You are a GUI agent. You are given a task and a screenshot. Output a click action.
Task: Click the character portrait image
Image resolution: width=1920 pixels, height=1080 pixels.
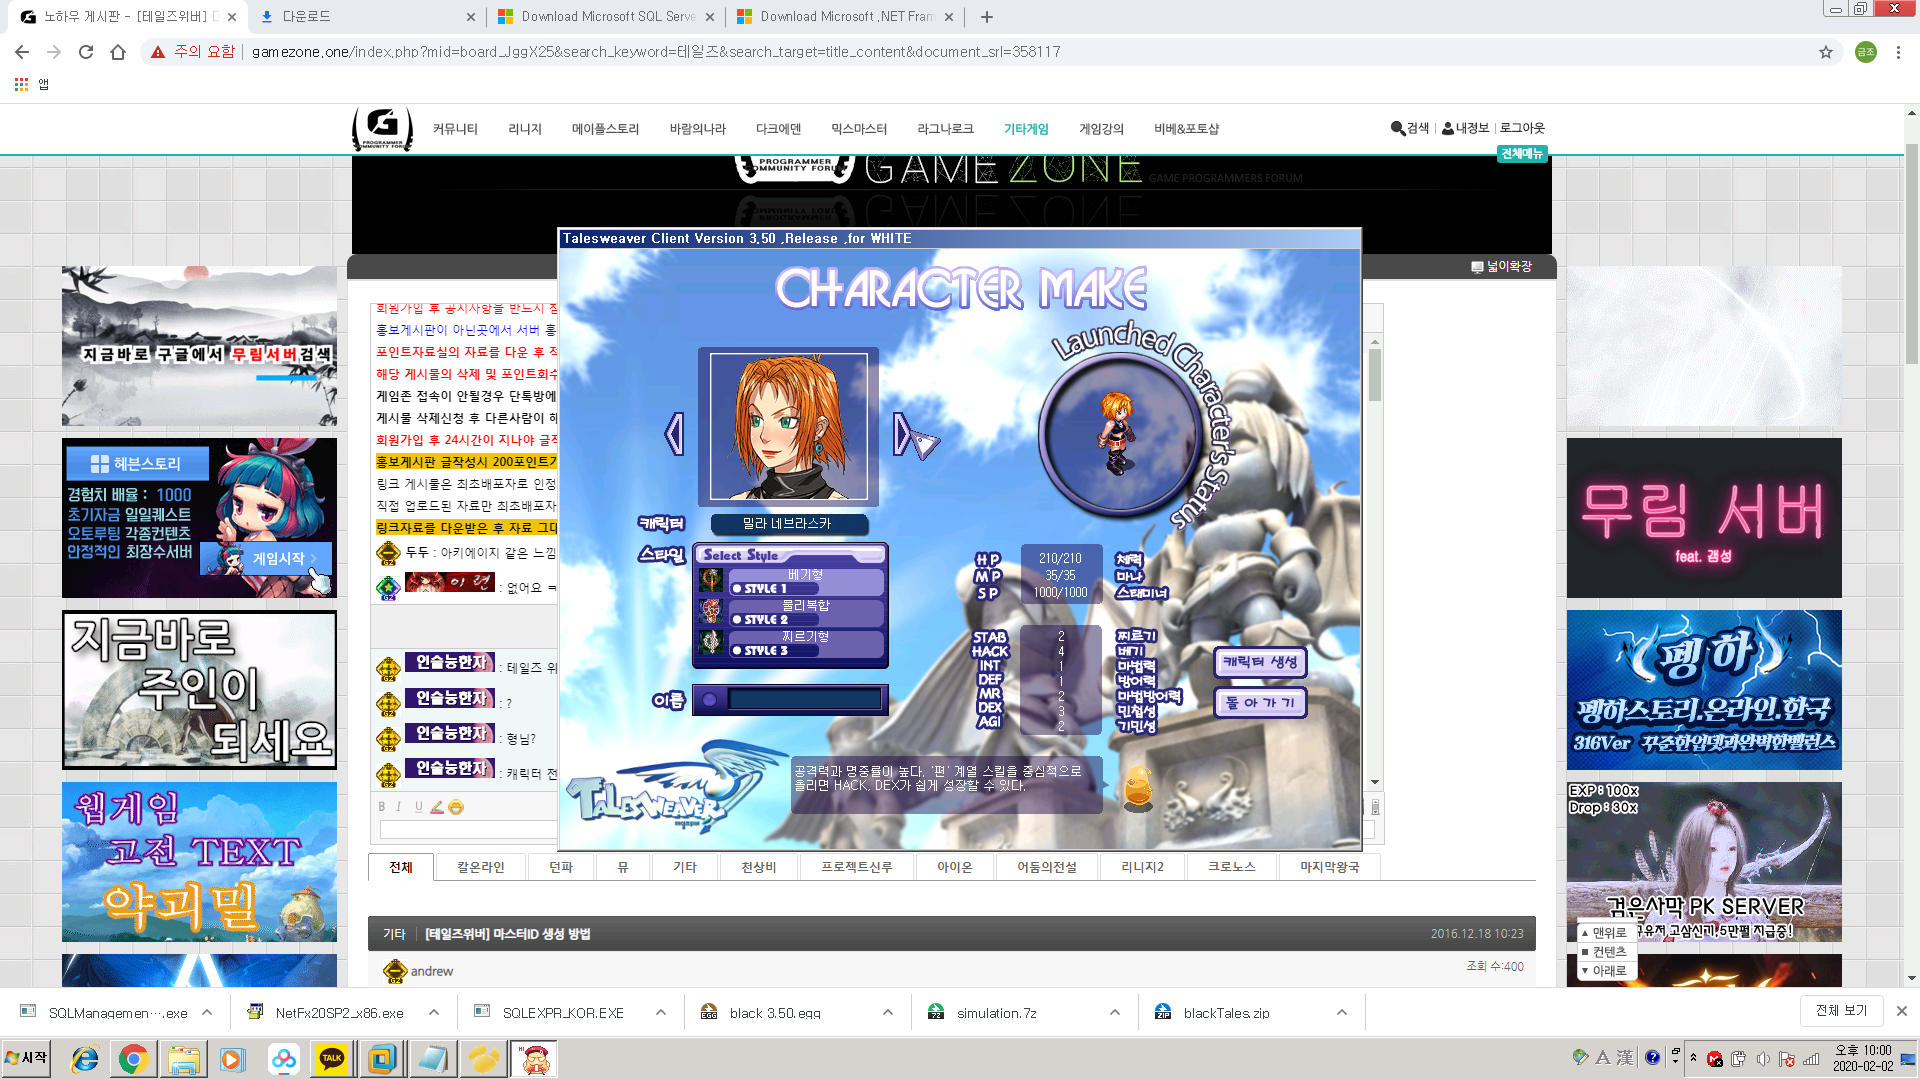coord(788,427)
